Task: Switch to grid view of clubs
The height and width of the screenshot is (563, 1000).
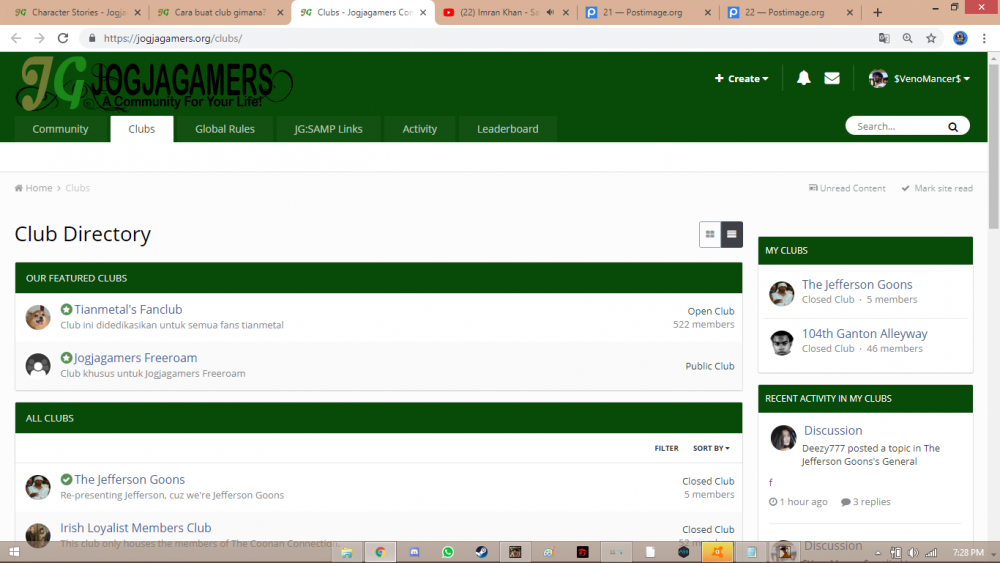Action: tap(710, 235)
